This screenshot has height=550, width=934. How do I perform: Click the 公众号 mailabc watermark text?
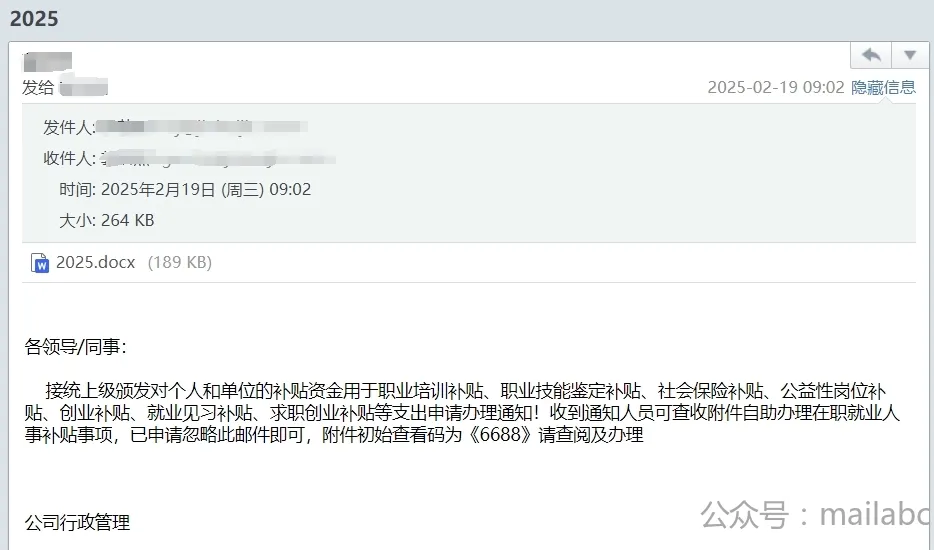coord(816,514)
